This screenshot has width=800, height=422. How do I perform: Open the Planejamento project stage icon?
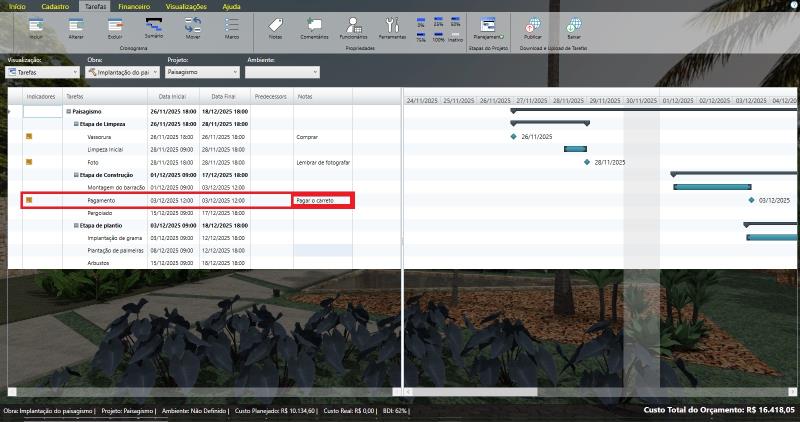(x=490, y=27)
